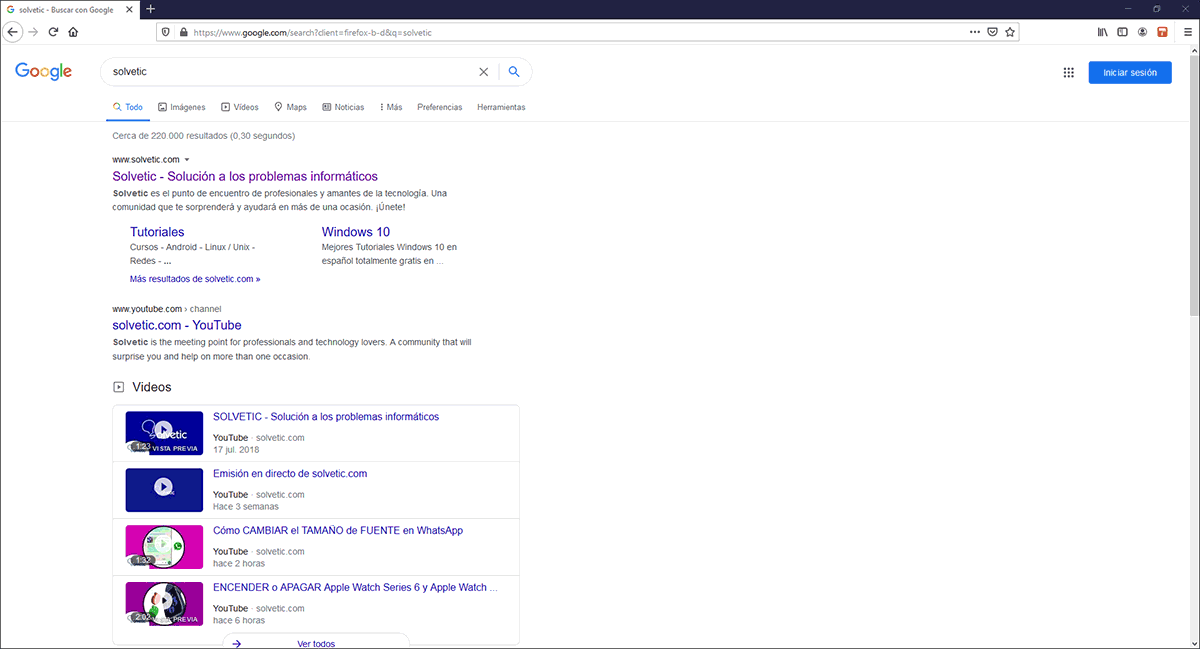Viewport: 1200px width, 649px height.
Task: Open Cómo CAMBIAR el TAMAÑO de FUENTE video
Action: point(338,530)
